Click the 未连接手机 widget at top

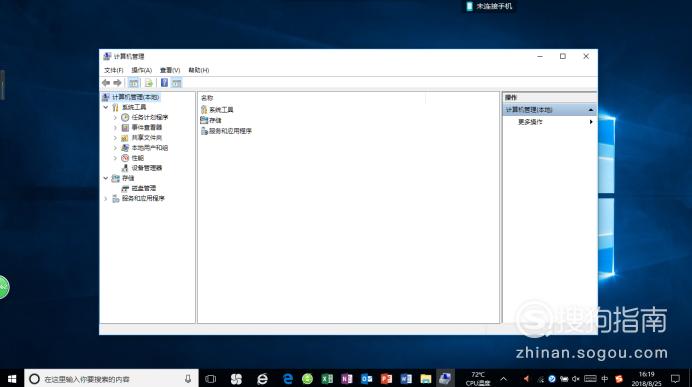click(489, 6)
